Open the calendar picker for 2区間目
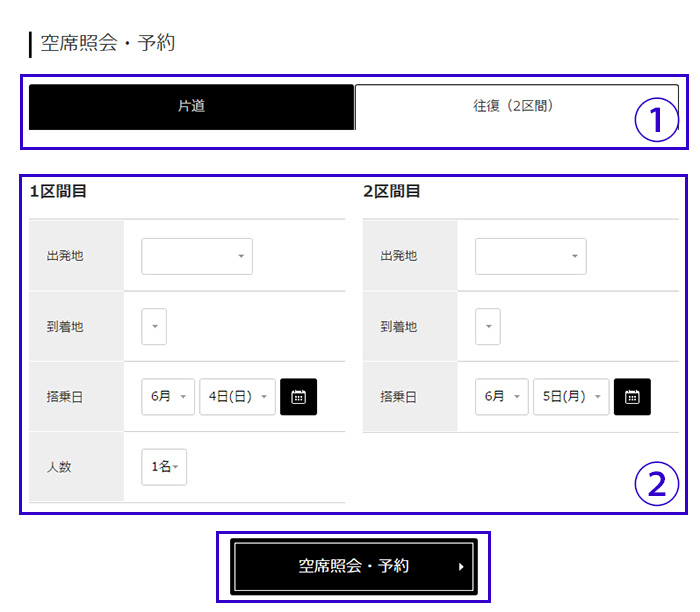The width and height of the screenshot is (700, 612). tap(632, 397)
